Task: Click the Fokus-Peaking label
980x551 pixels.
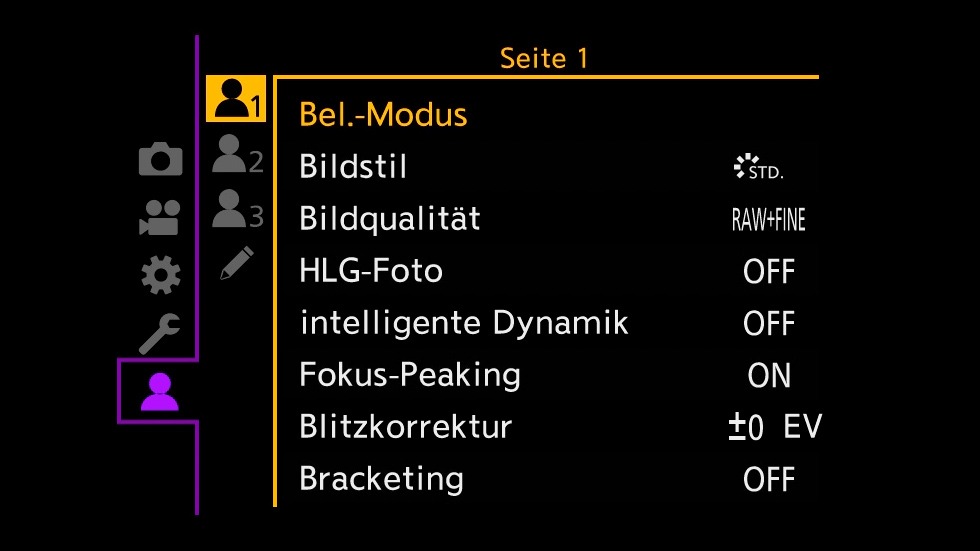Action: click(410, 376)
